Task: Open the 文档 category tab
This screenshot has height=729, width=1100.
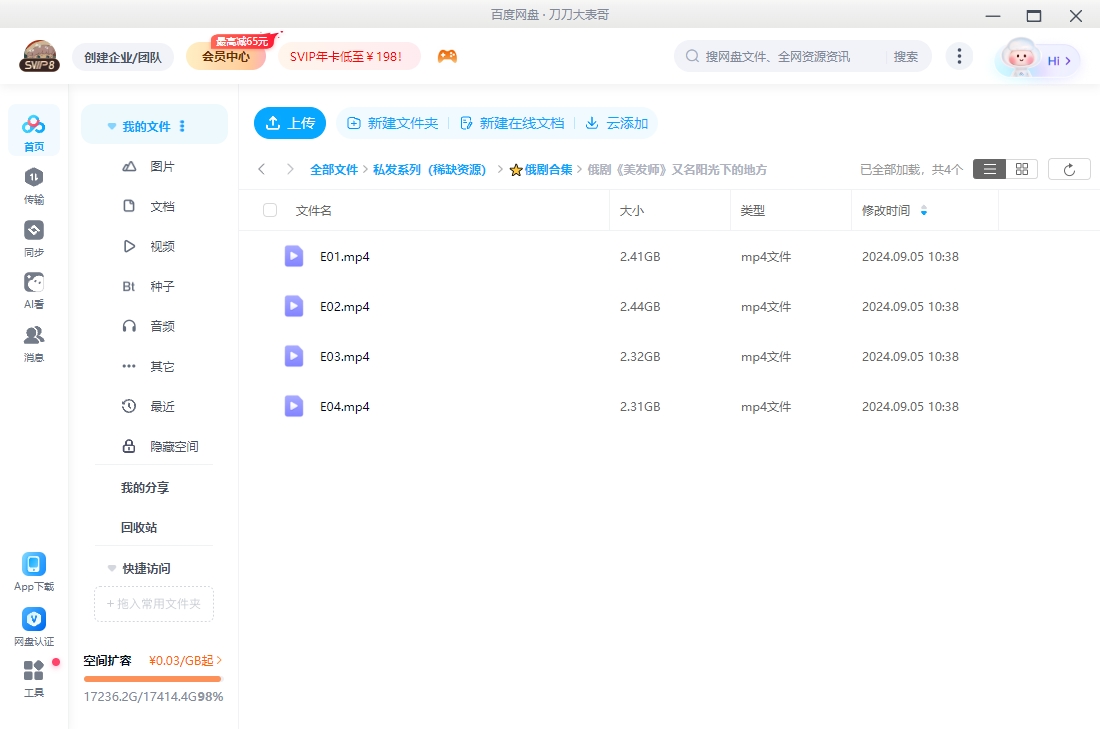Action: tap(163, 206)
